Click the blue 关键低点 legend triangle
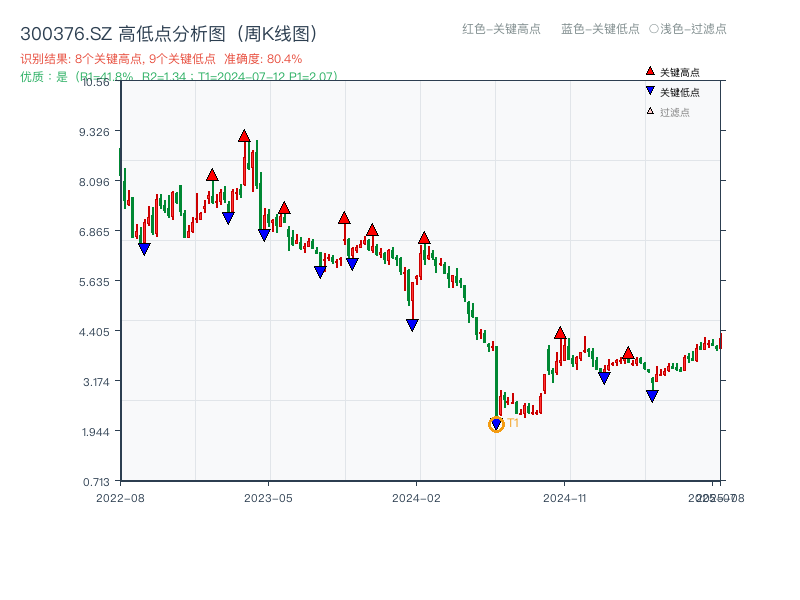This screenshot has width=800, height=600. [x=650, y=91]
